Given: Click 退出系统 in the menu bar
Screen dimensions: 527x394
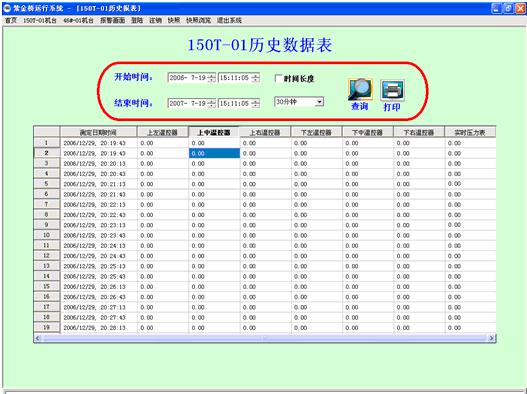Looking at the screenshot, I should 229,21.
